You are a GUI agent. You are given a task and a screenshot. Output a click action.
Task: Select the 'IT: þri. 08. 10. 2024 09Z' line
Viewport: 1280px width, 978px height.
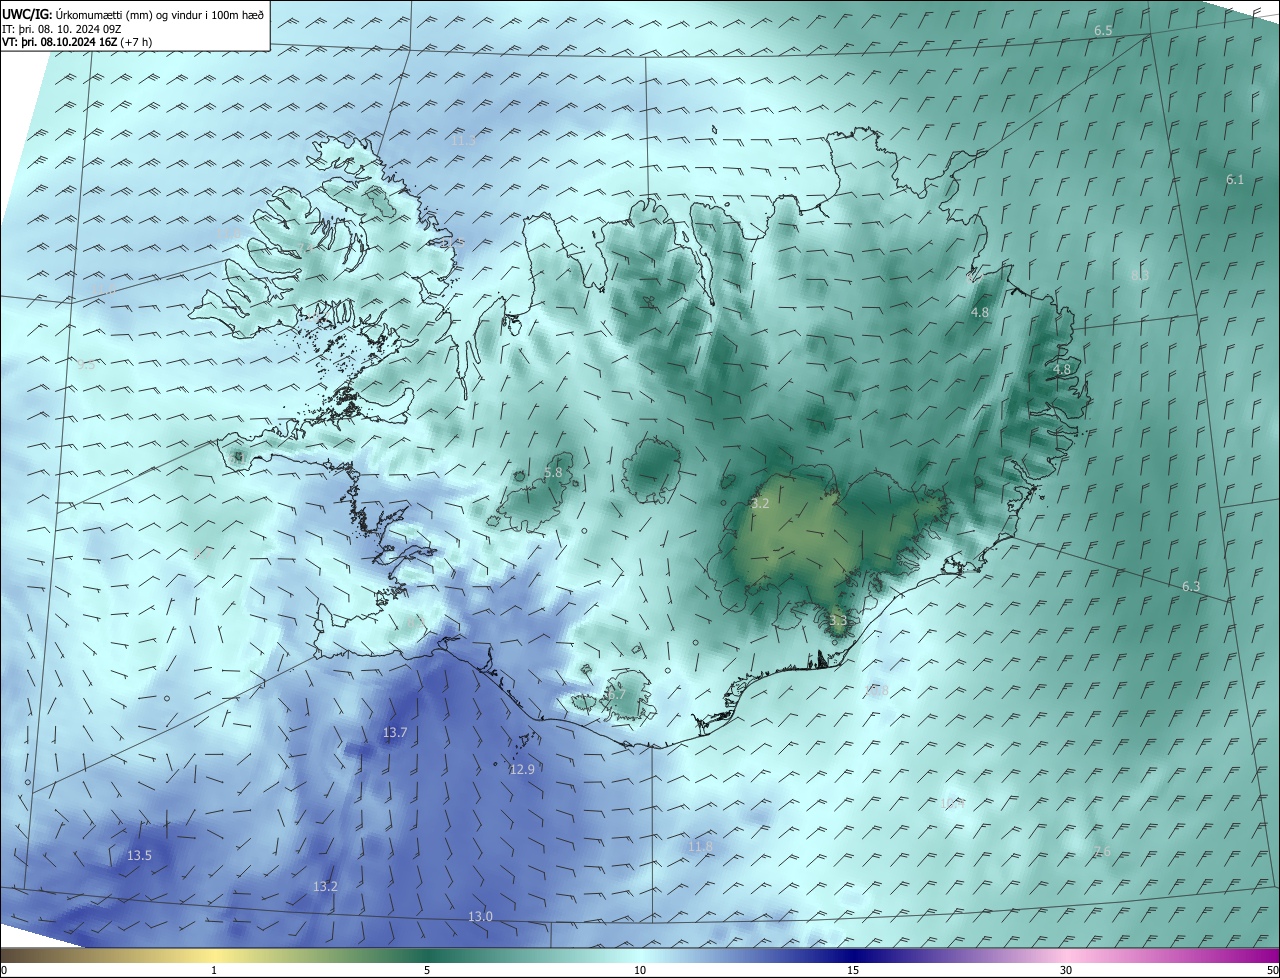click(x=61, y=29)
